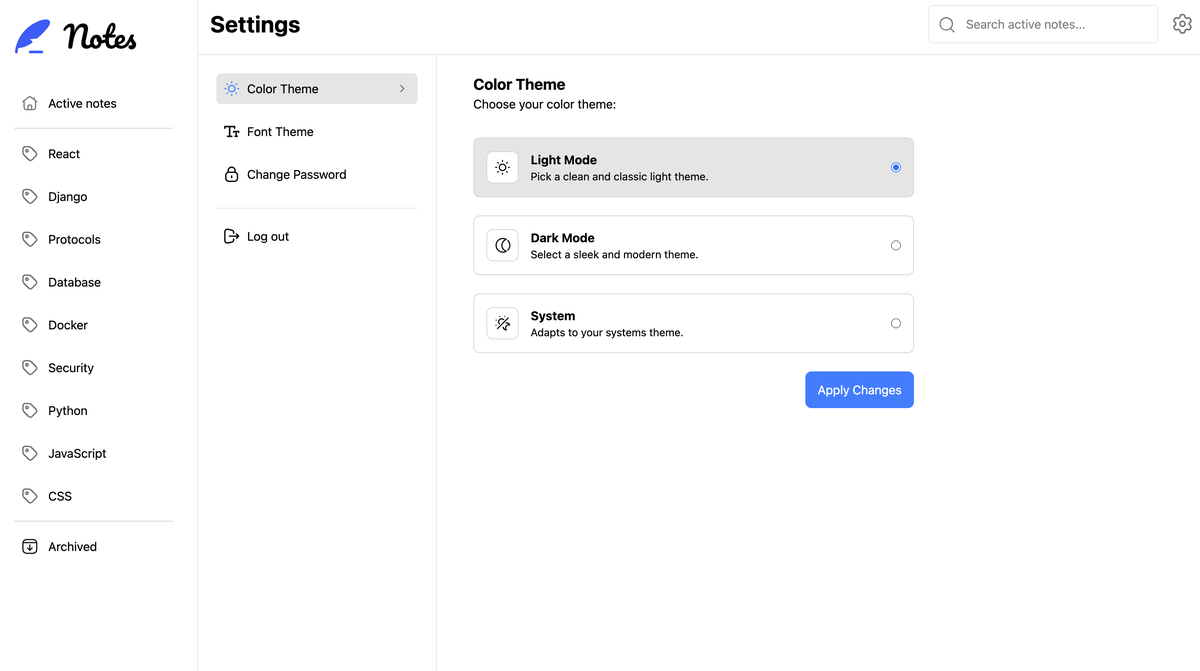Open Active notes via the house icon

(x=29, y=102)
